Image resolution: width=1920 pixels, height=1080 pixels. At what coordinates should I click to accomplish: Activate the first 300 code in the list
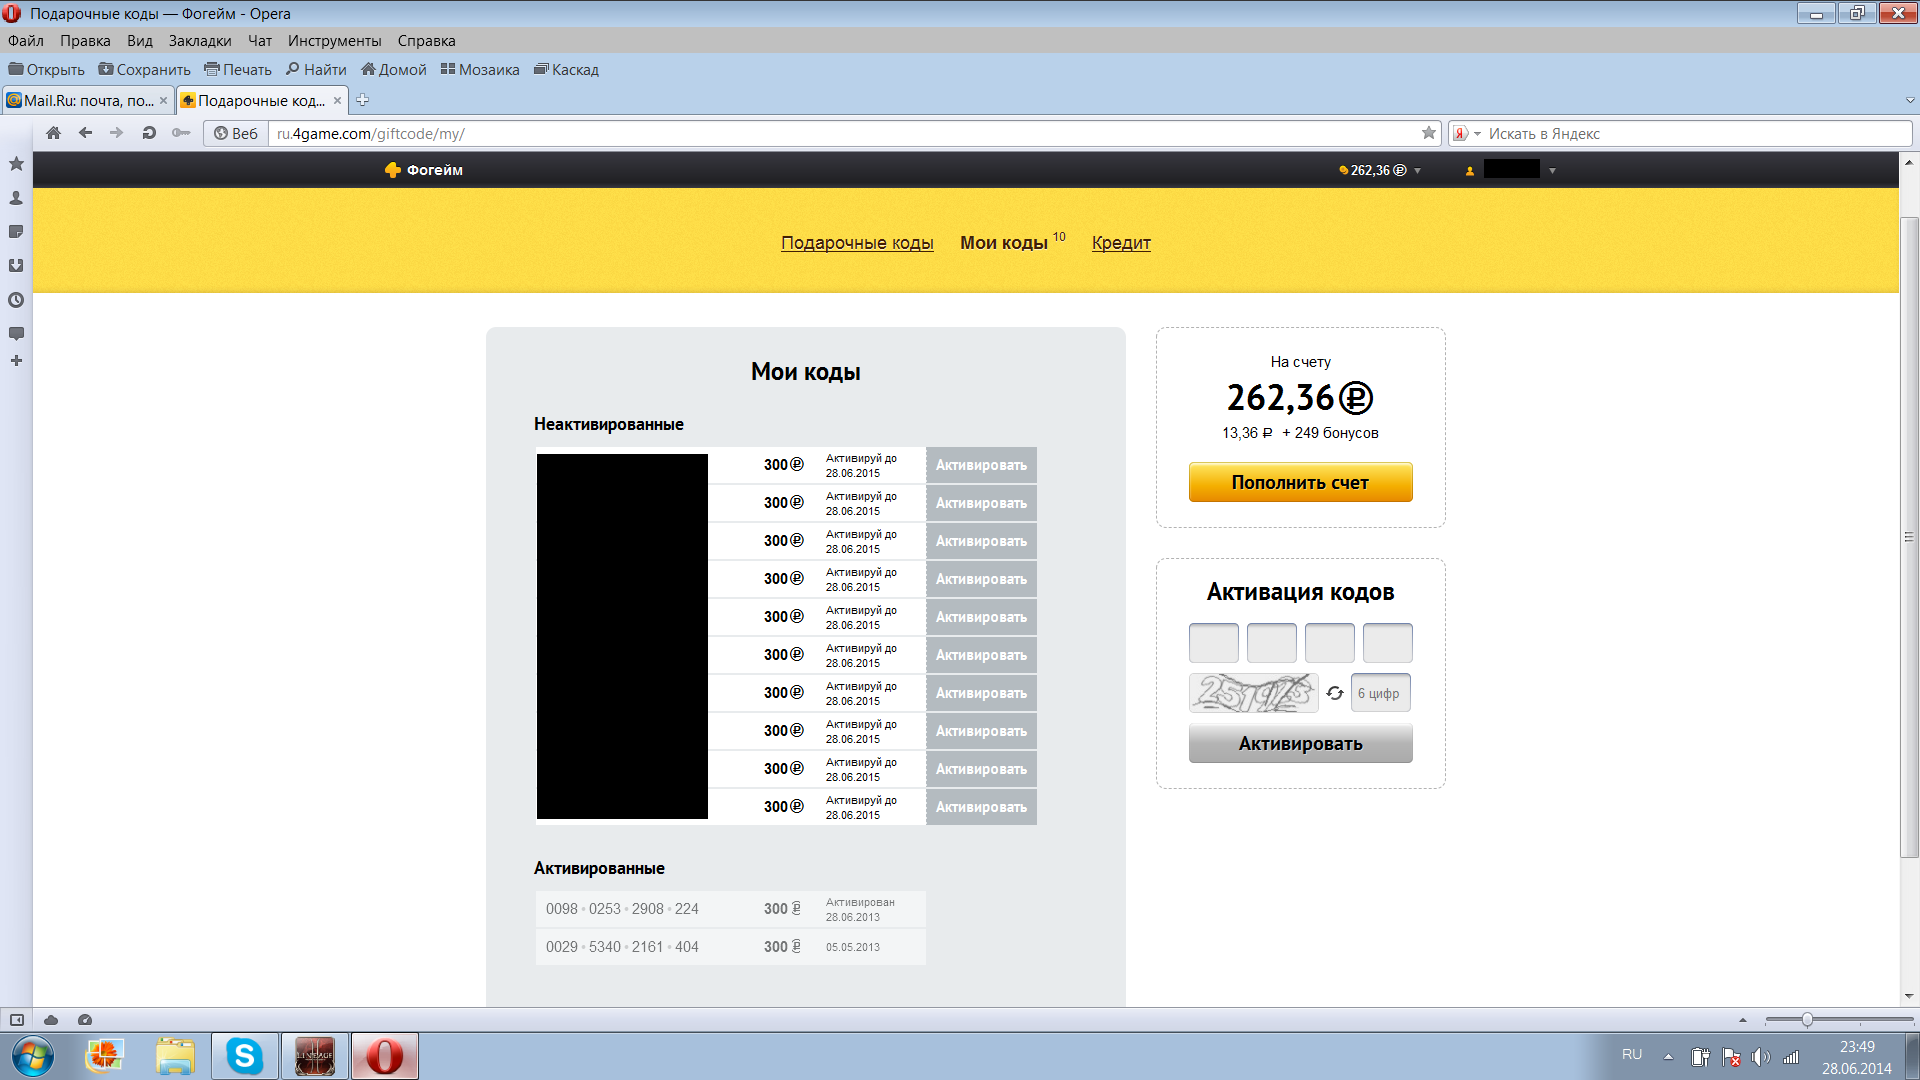[981, 465]
